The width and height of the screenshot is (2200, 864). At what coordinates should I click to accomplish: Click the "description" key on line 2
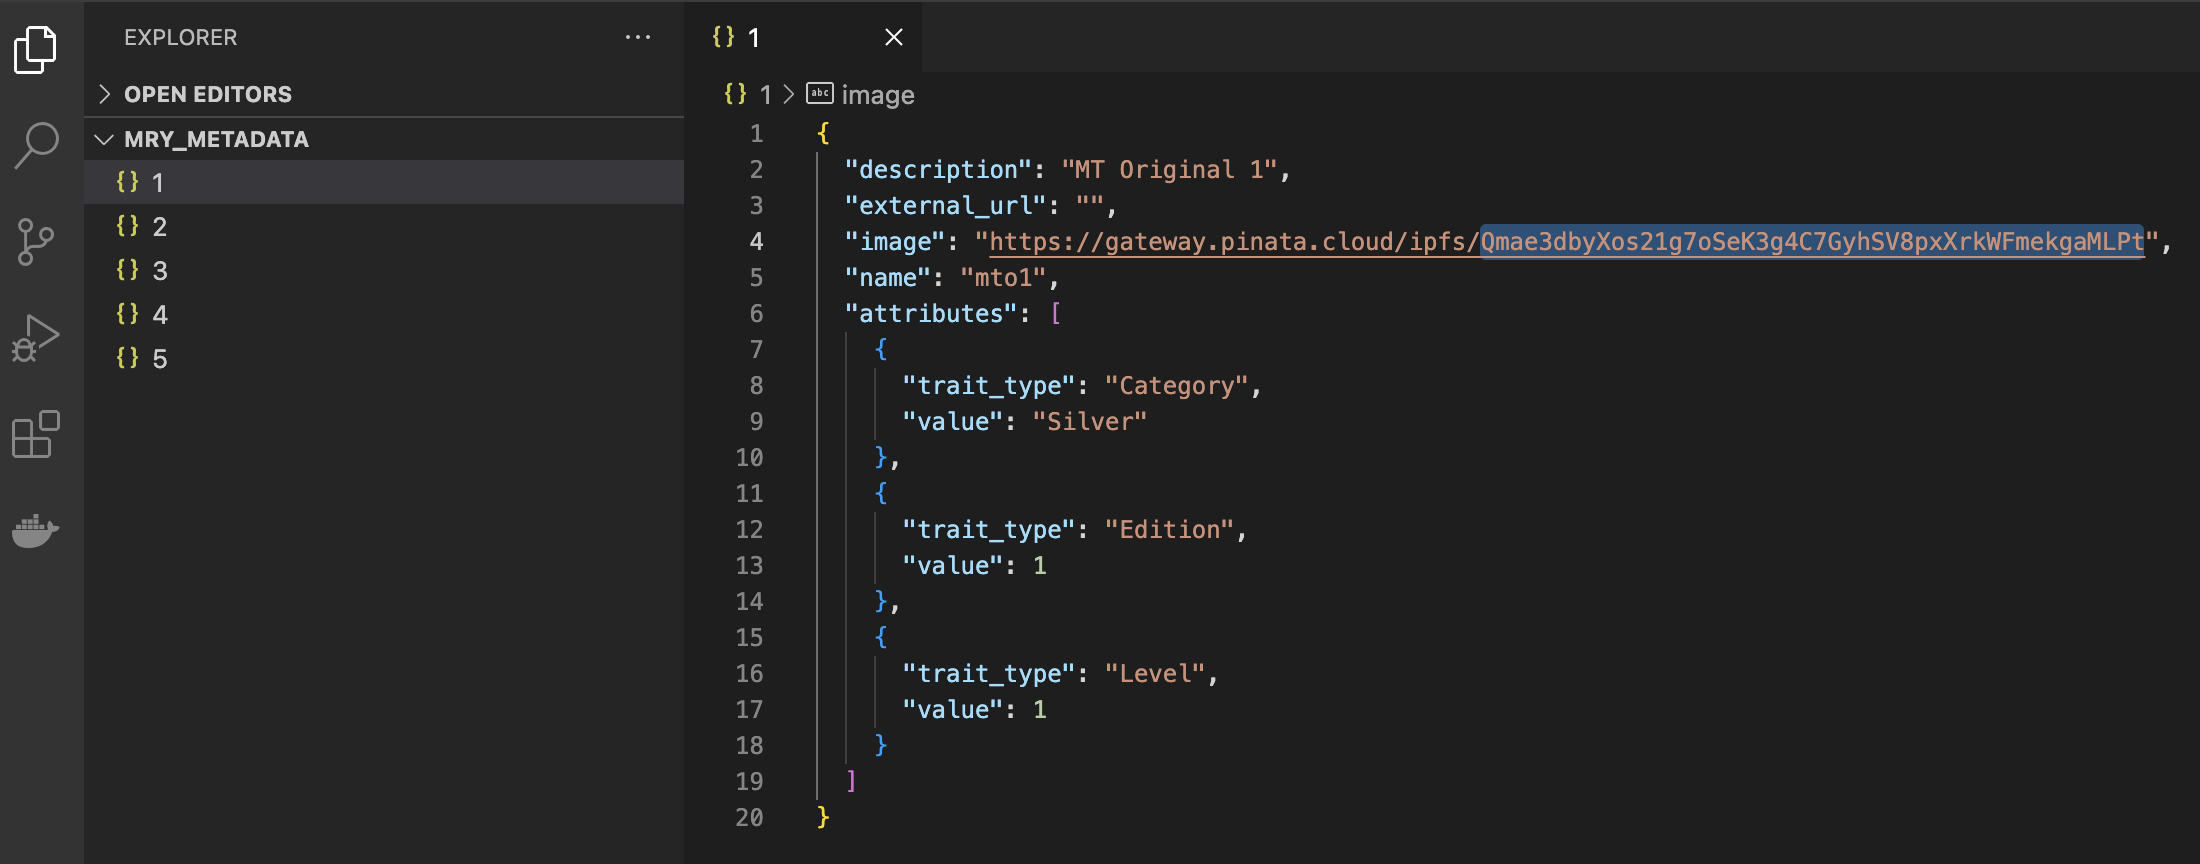[x=938, y=169]
